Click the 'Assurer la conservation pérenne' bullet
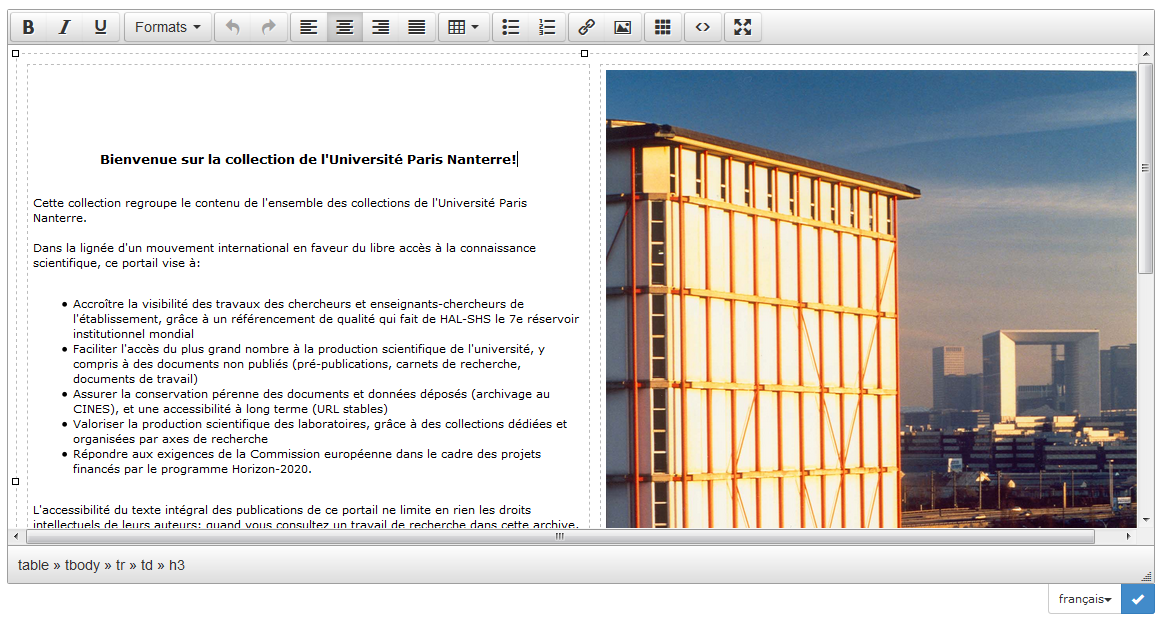Screen dimensions: 1162x620 311,401
